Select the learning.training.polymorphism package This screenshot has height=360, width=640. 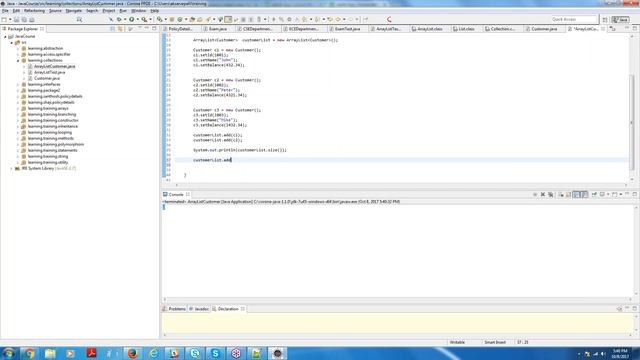(56, 144)
